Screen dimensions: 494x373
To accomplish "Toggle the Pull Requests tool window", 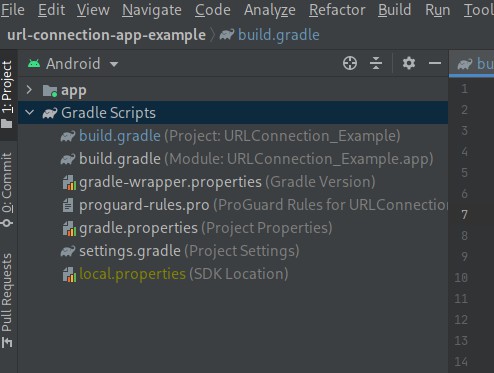I will click(7, 300).
